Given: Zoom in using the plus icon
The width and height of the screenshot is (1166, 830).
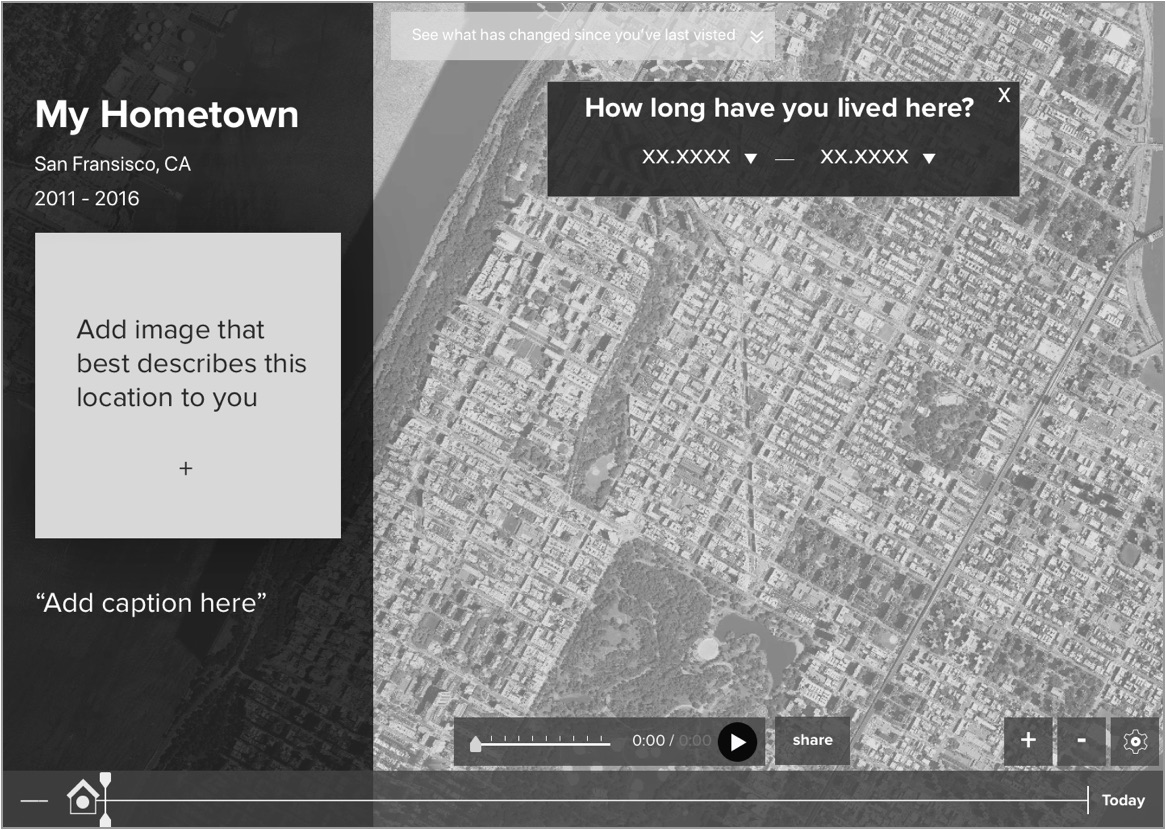Looking at the screenshot, I should click(1028, 740).
